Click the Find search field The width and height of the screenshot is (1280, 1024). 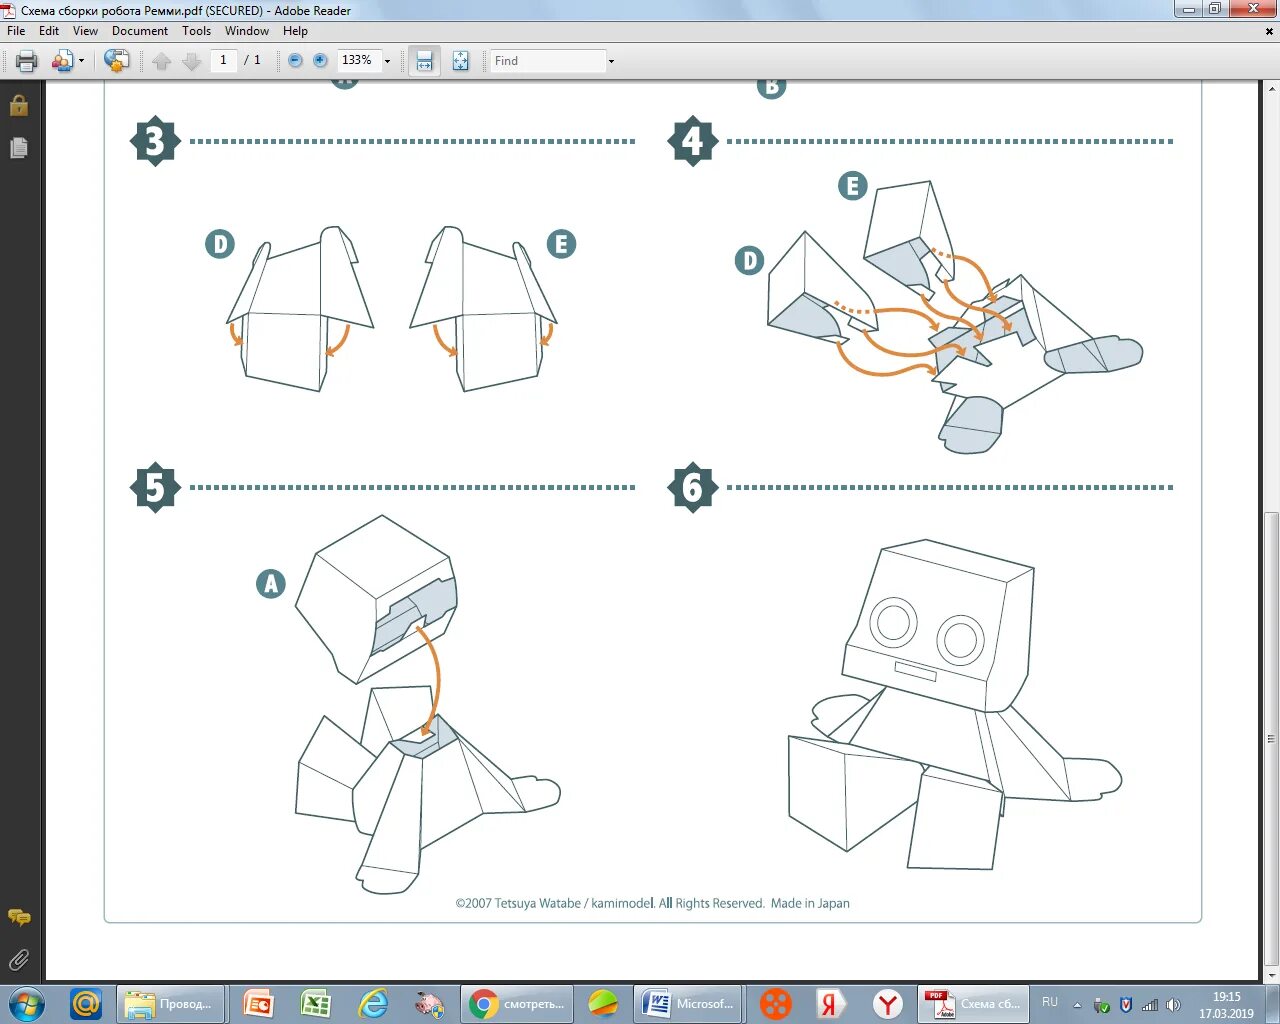pyautogui.click(x=548, y=61)
